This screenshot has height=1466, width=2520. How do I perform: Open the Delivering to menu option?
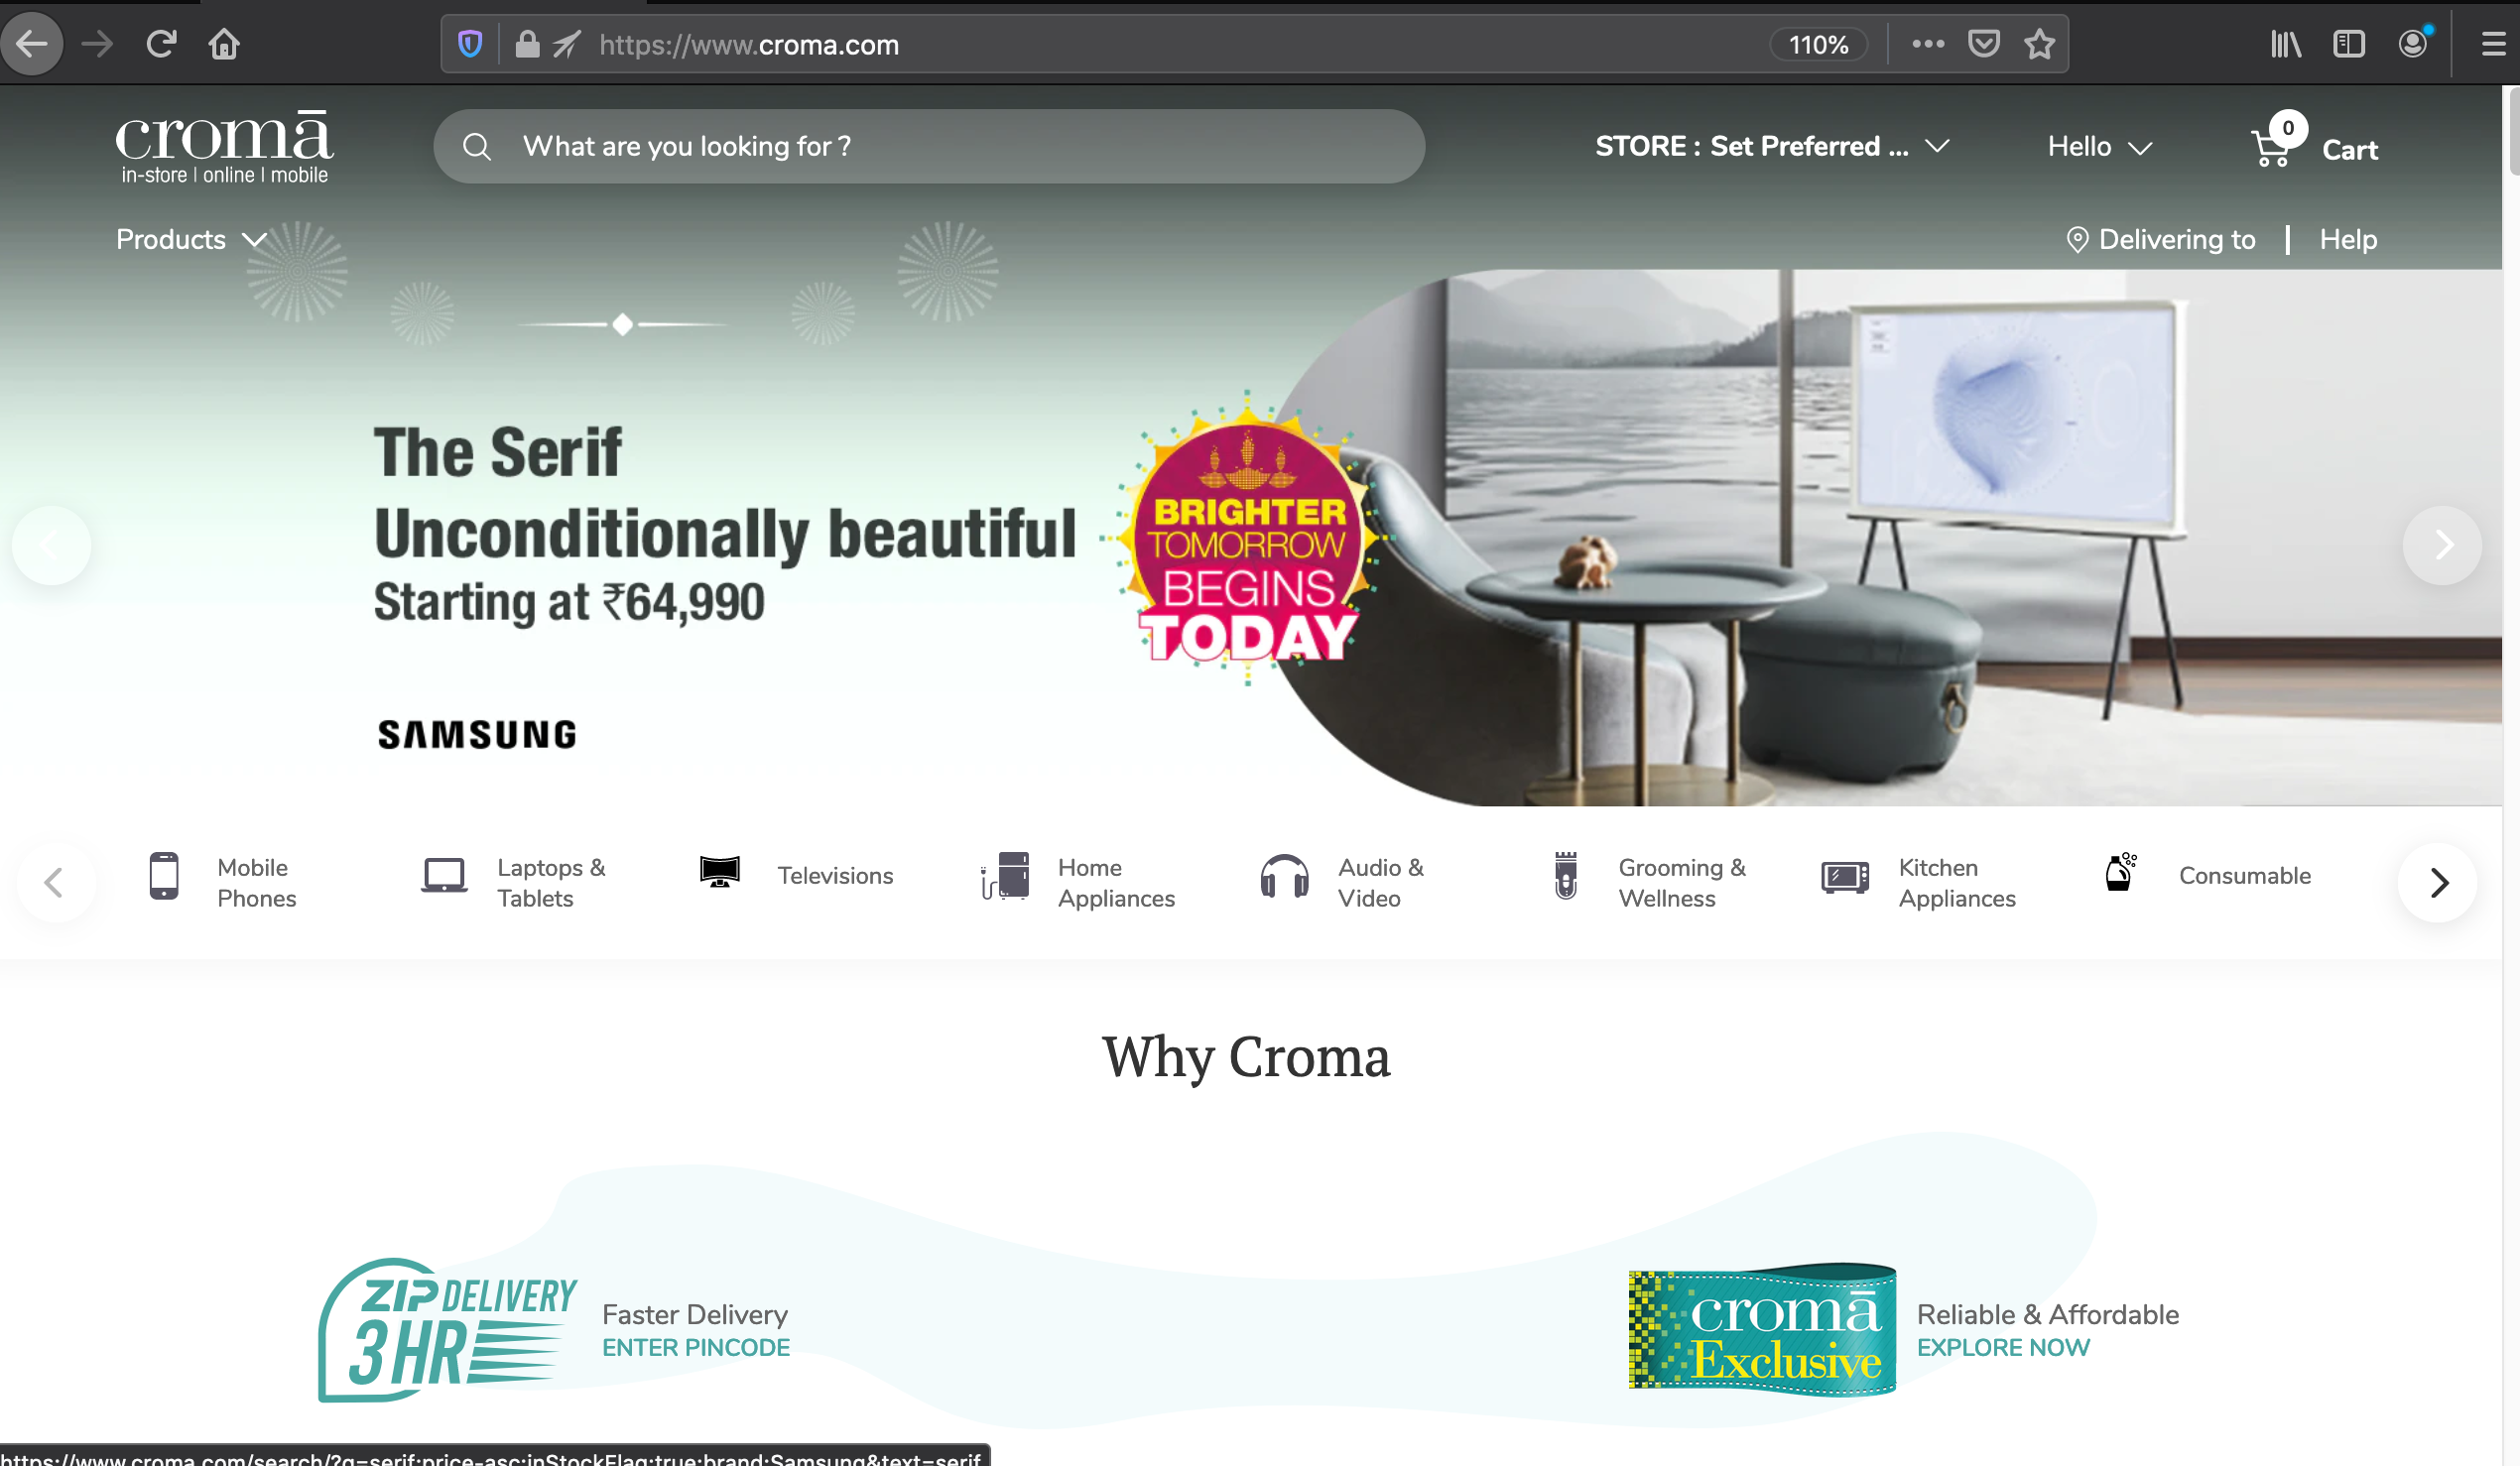(2161, 240)
